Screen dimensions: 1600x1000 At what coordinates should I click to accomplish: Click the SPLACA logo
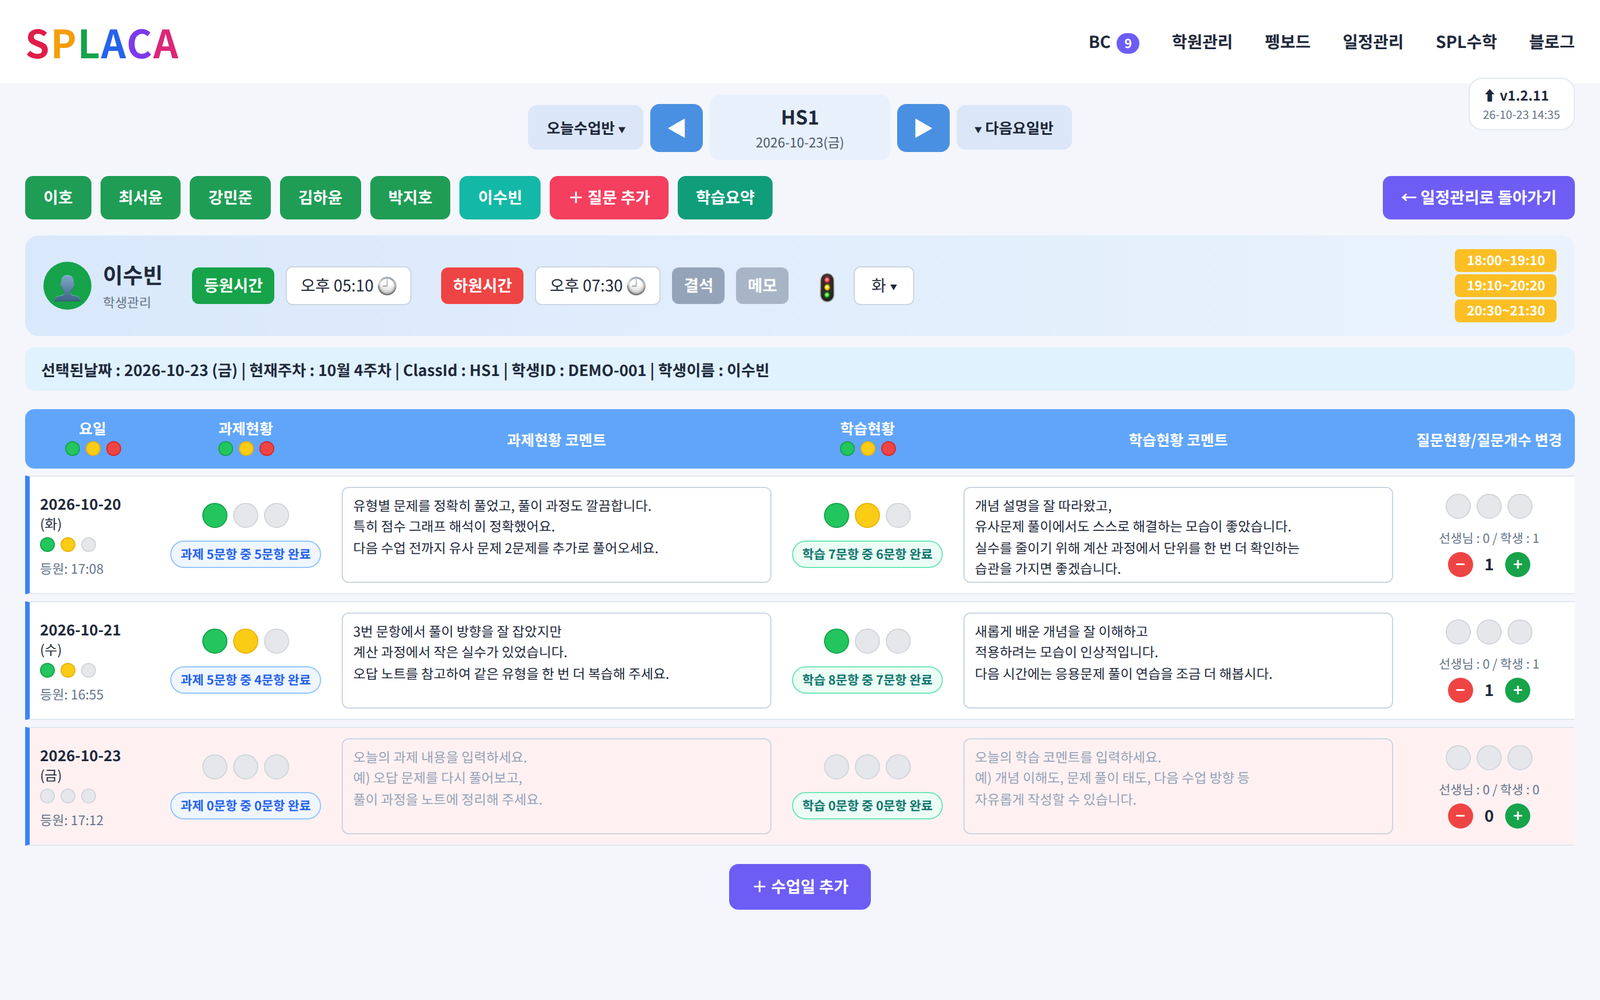click(x=102, y=44)
